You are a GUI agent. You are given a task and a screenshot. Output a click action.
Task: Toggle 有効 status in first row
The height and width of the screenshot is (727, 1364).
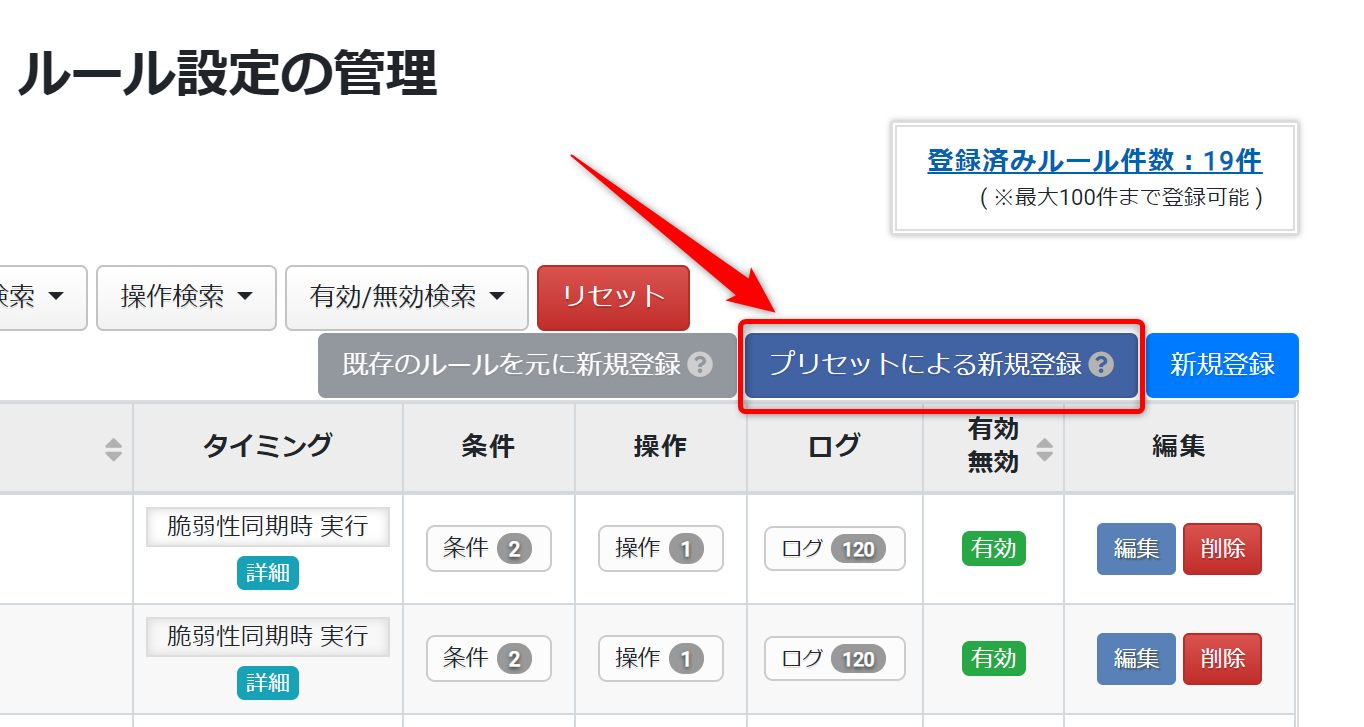[994, 548]
